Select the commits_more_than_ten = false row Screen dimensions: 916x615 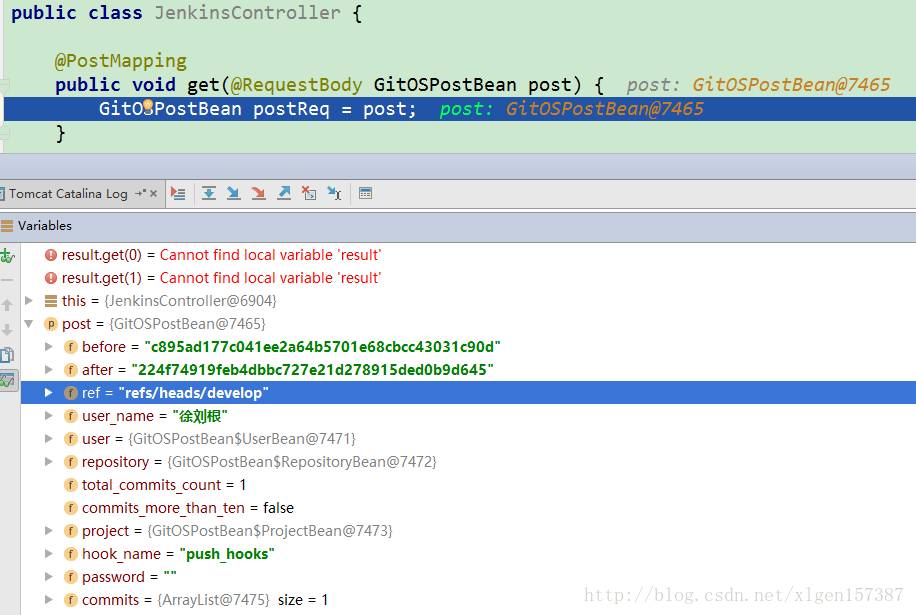pos(468,508)
